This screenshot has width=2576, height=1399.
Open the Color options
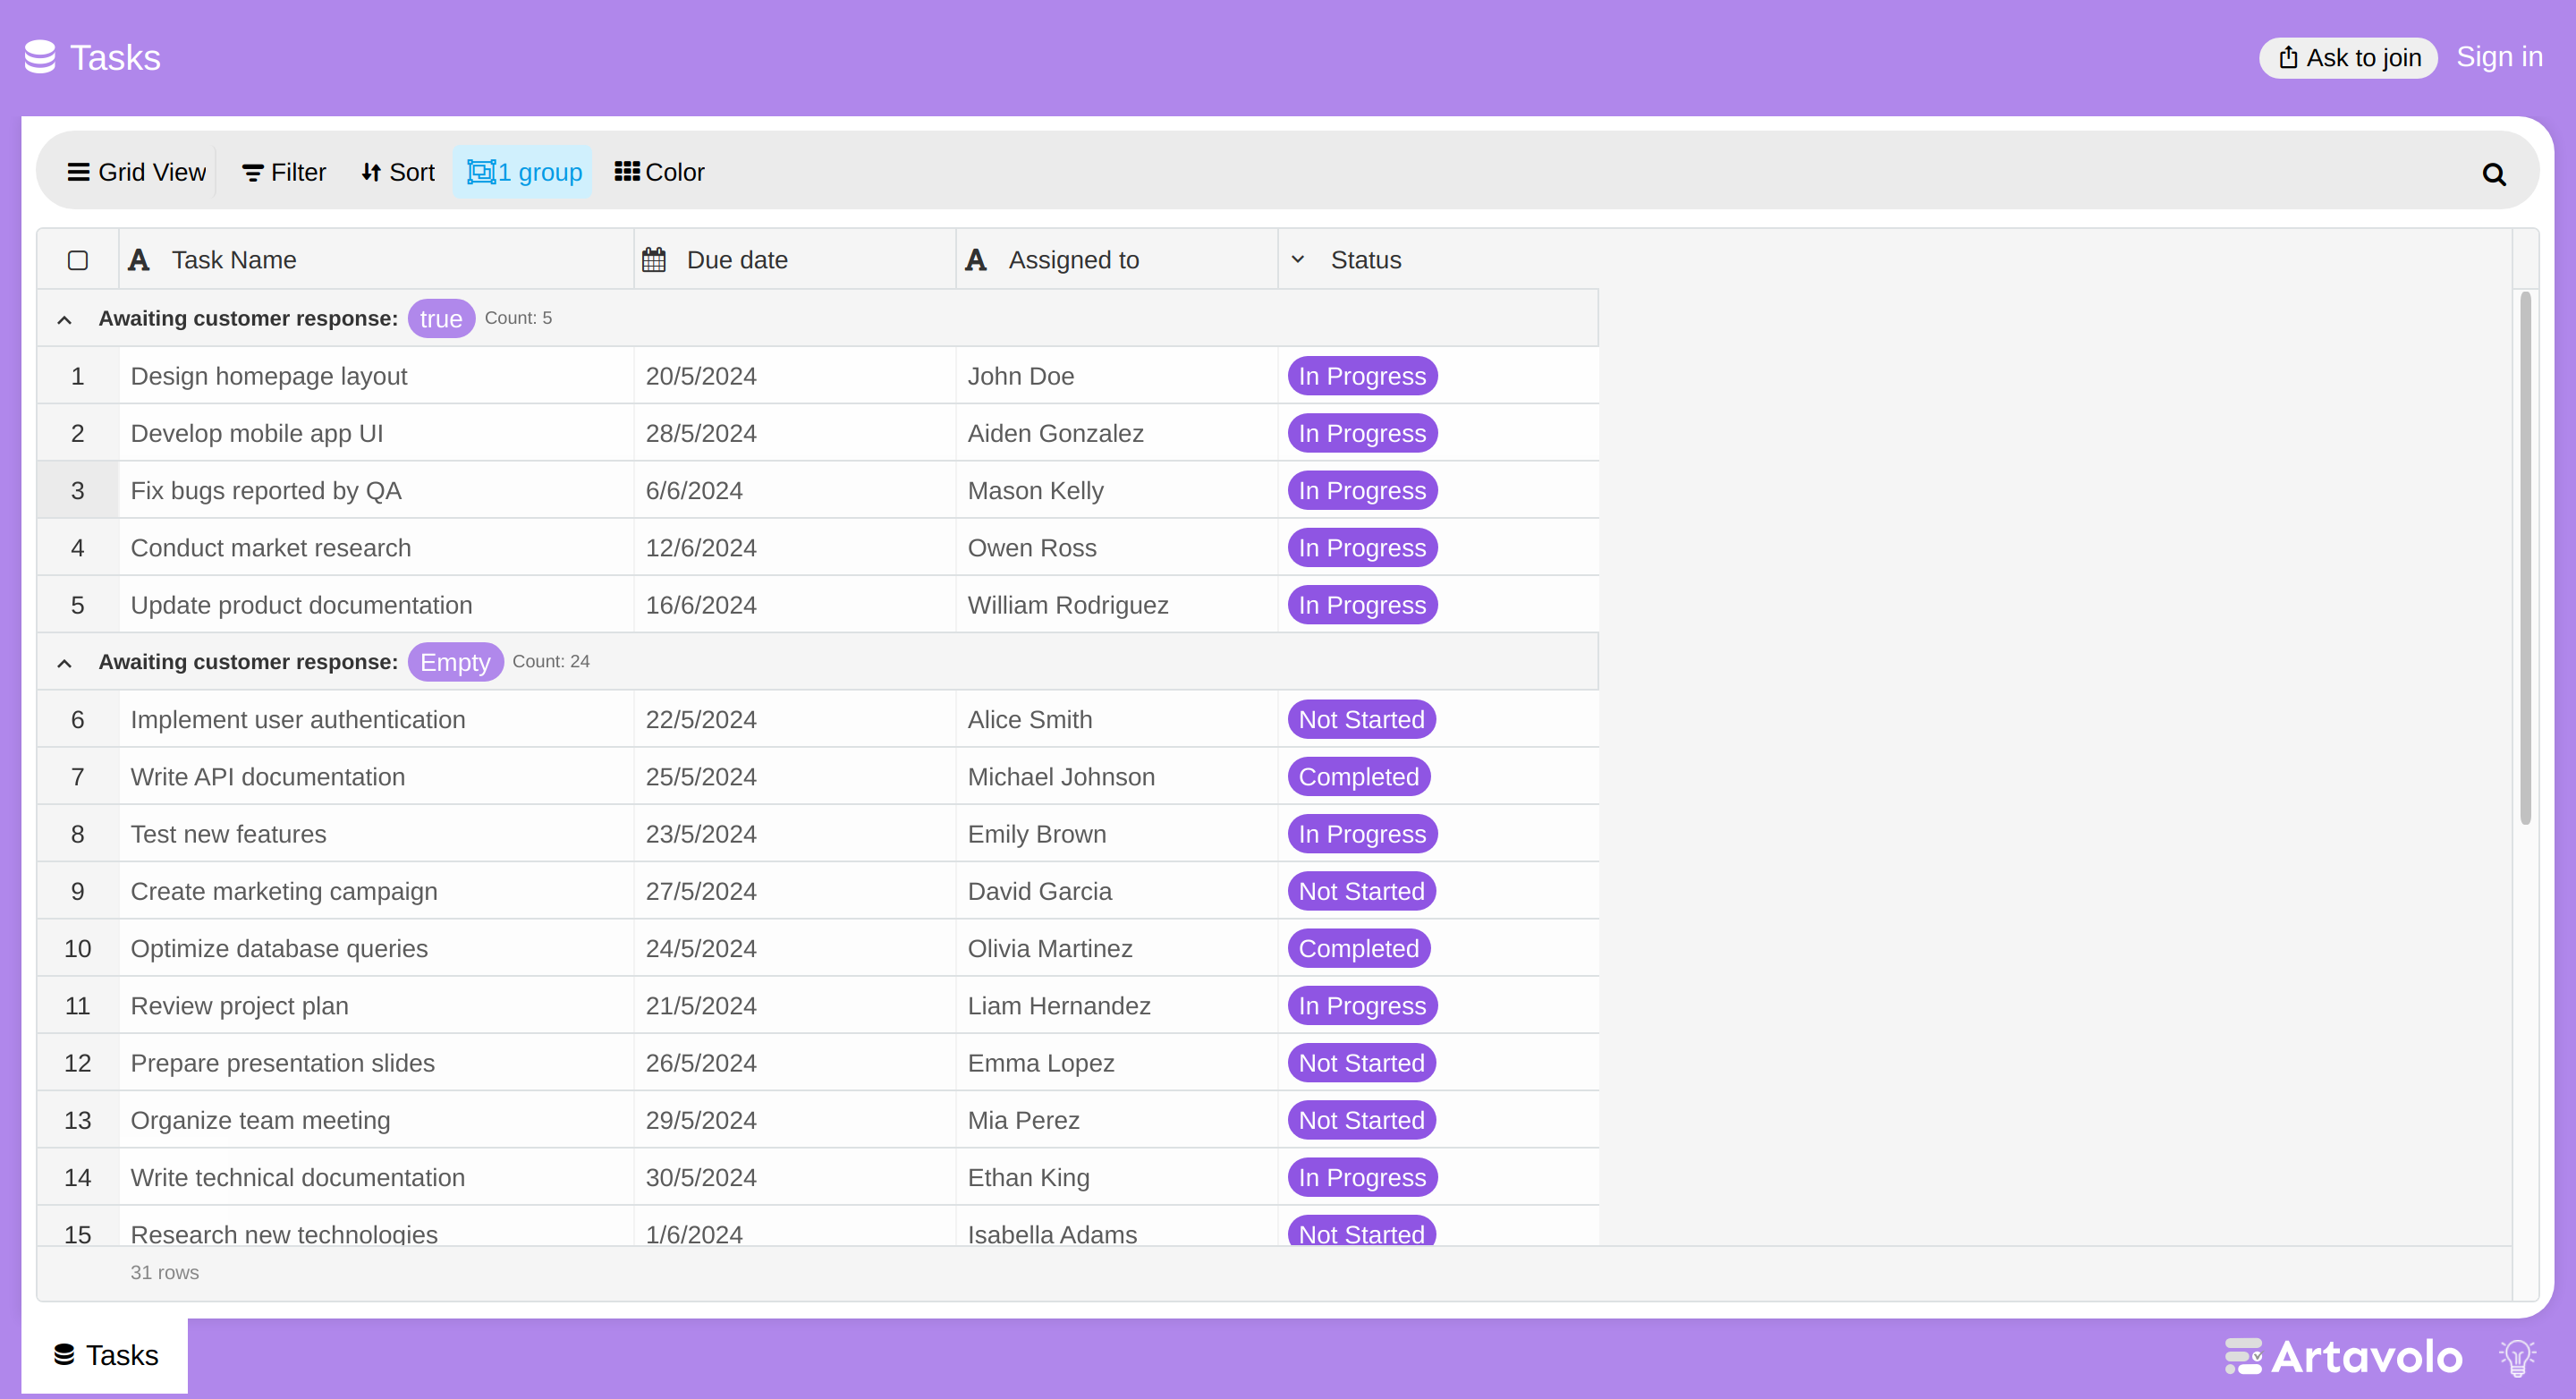point(659,172)
